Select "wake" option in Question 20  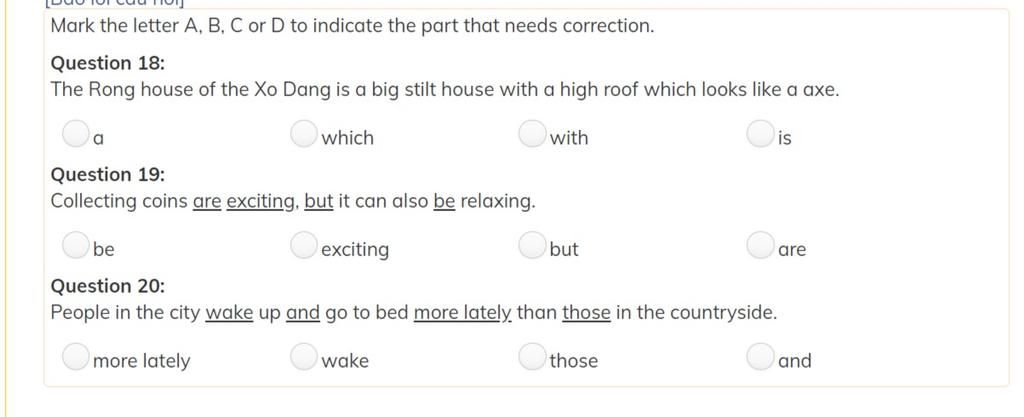303,357
